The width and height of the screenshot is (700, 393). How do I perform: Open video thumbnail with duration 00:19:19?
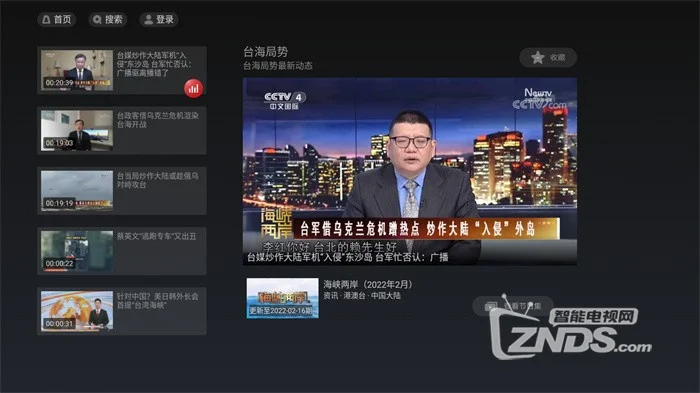coord(77,191)
